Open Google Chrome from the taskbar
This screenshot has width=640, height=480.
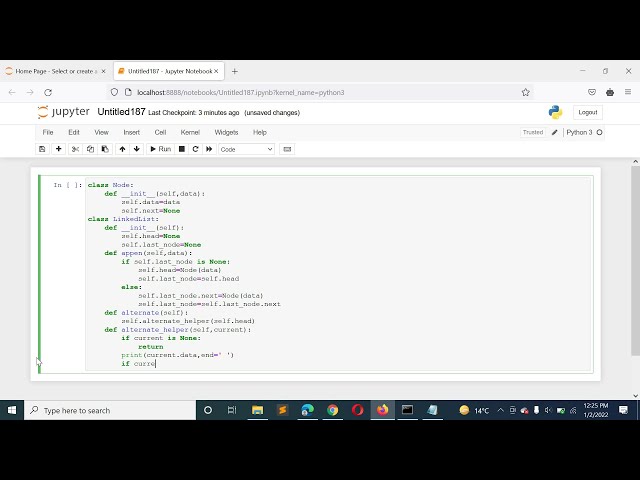(x=333, y=410)
